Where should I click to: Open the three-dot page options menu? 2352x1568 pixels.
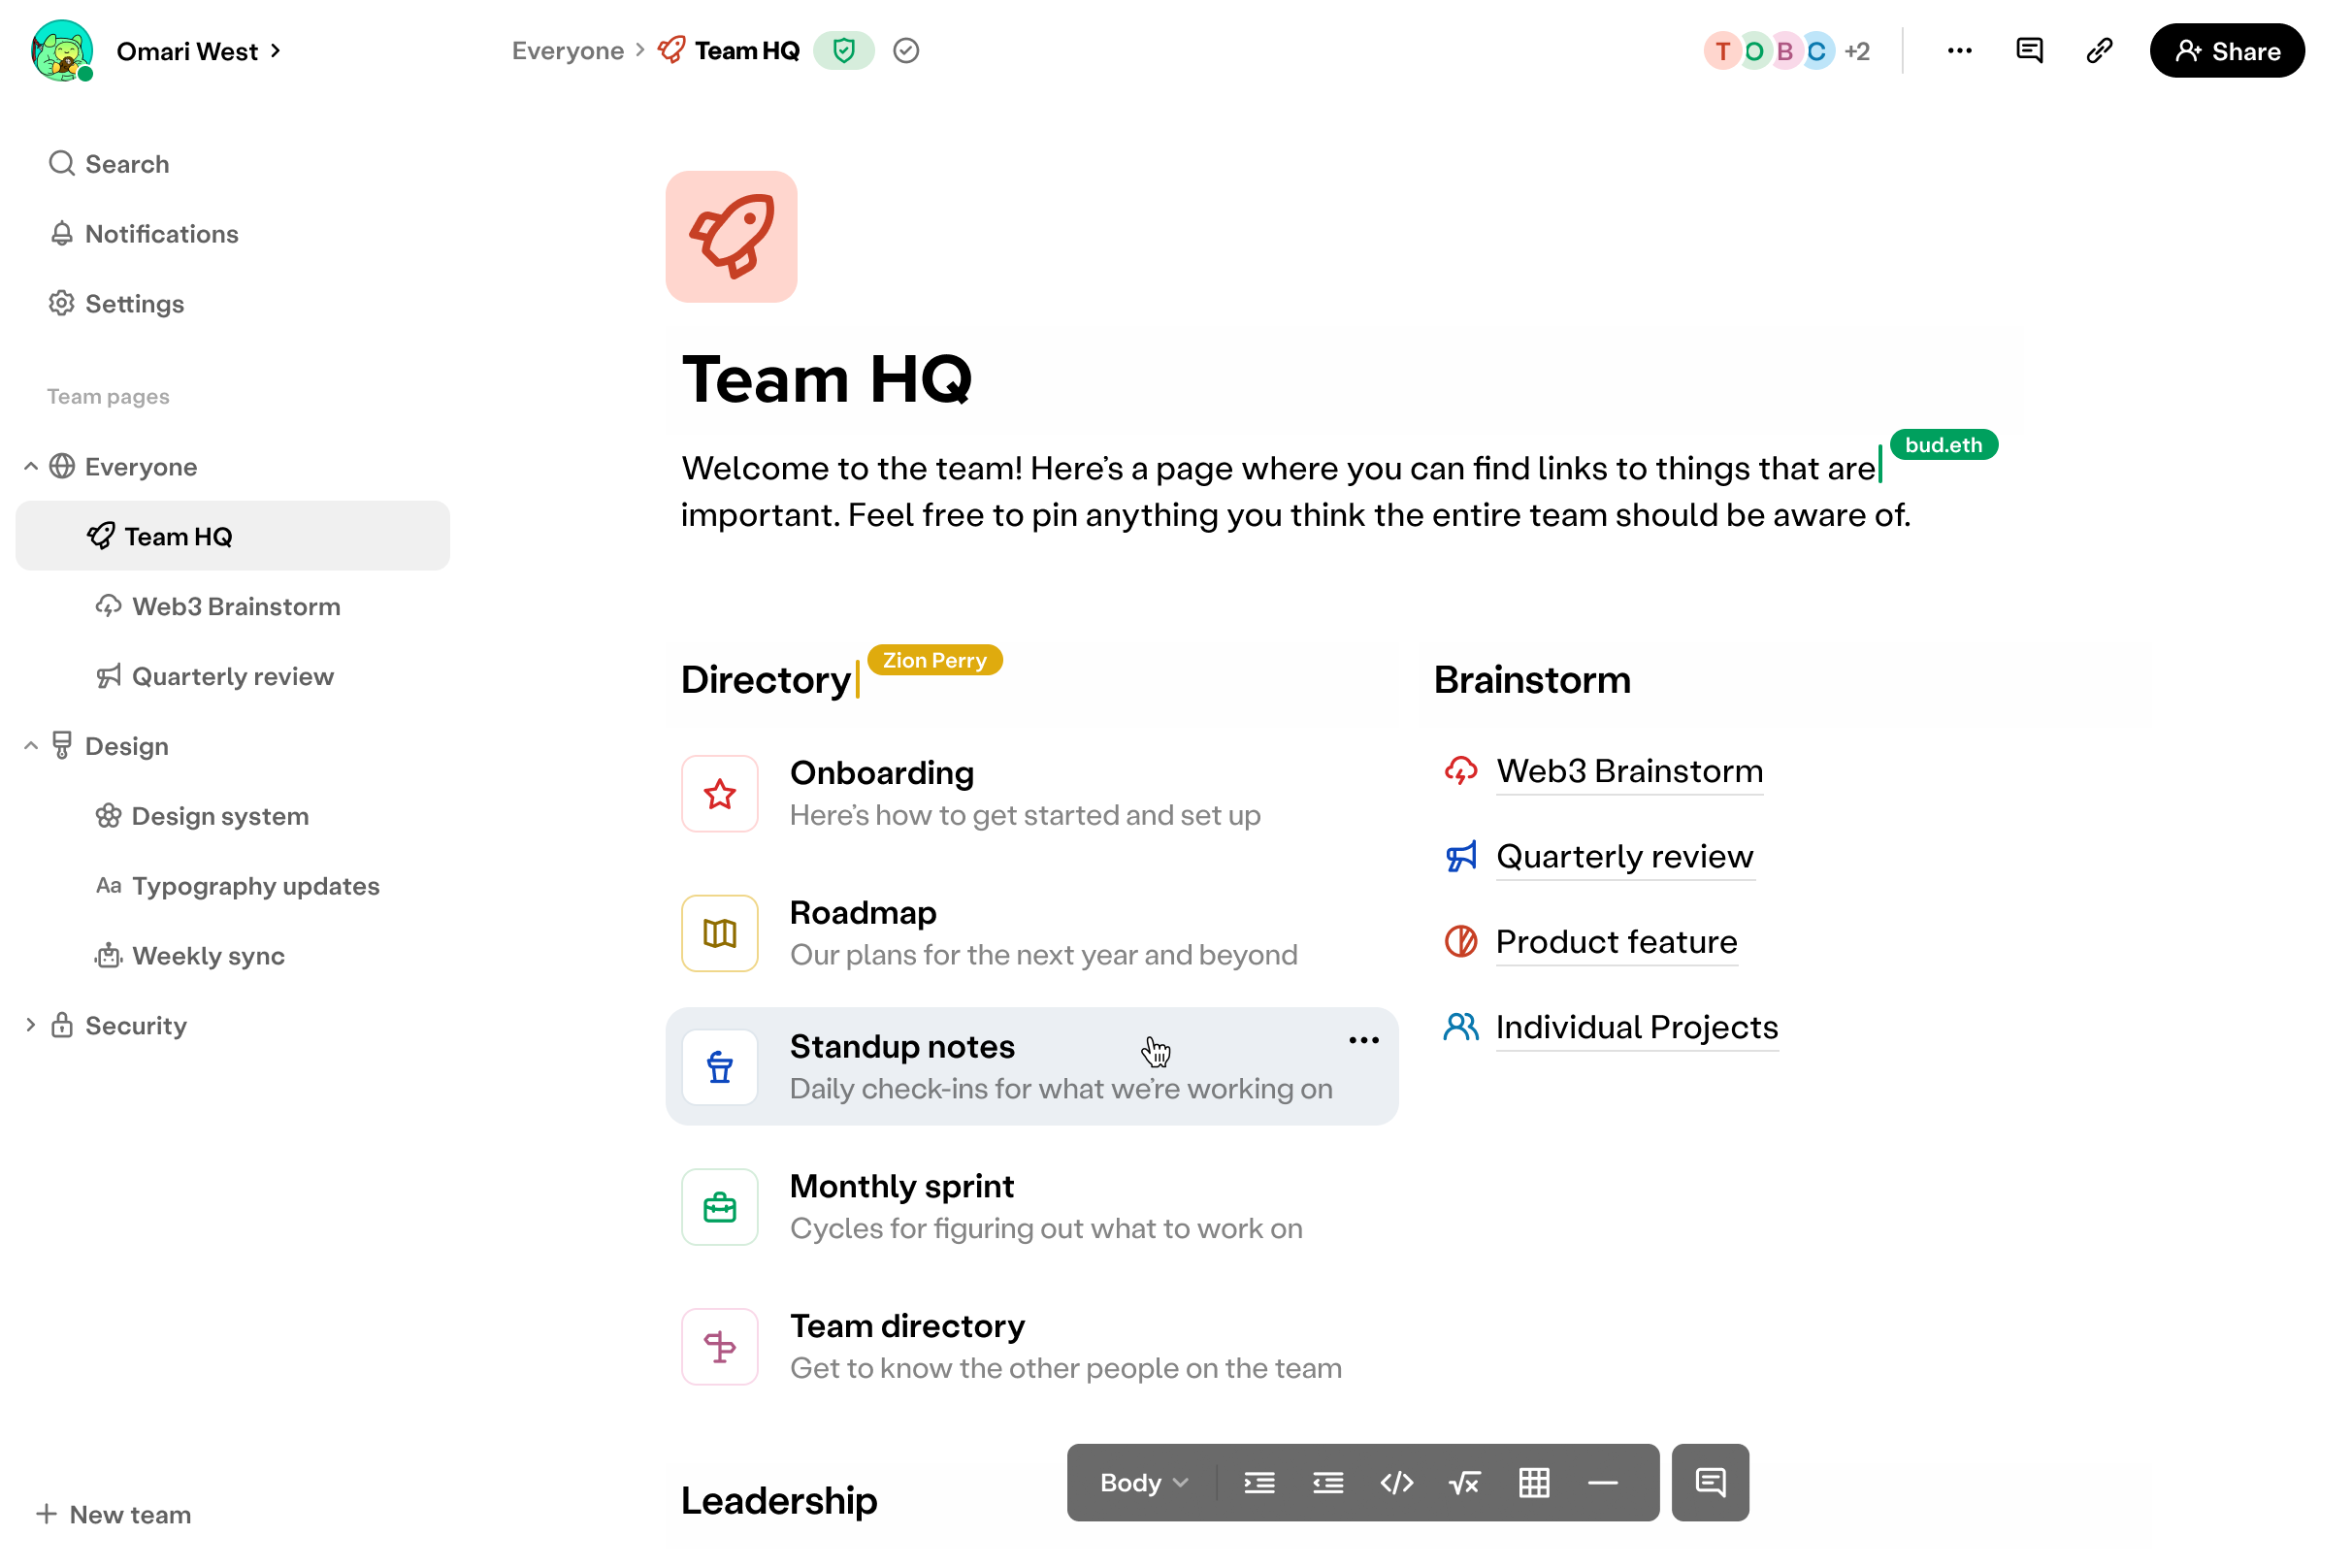1959,51
